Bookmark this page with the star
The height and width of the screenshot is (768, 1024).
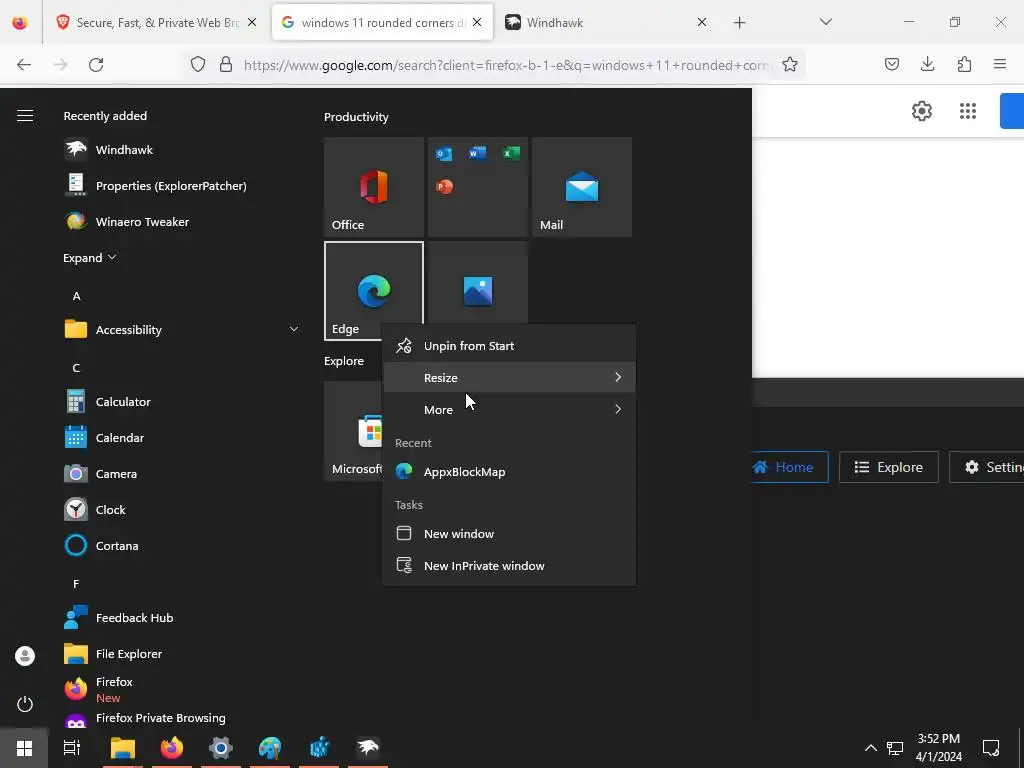(x=790, y=64)
